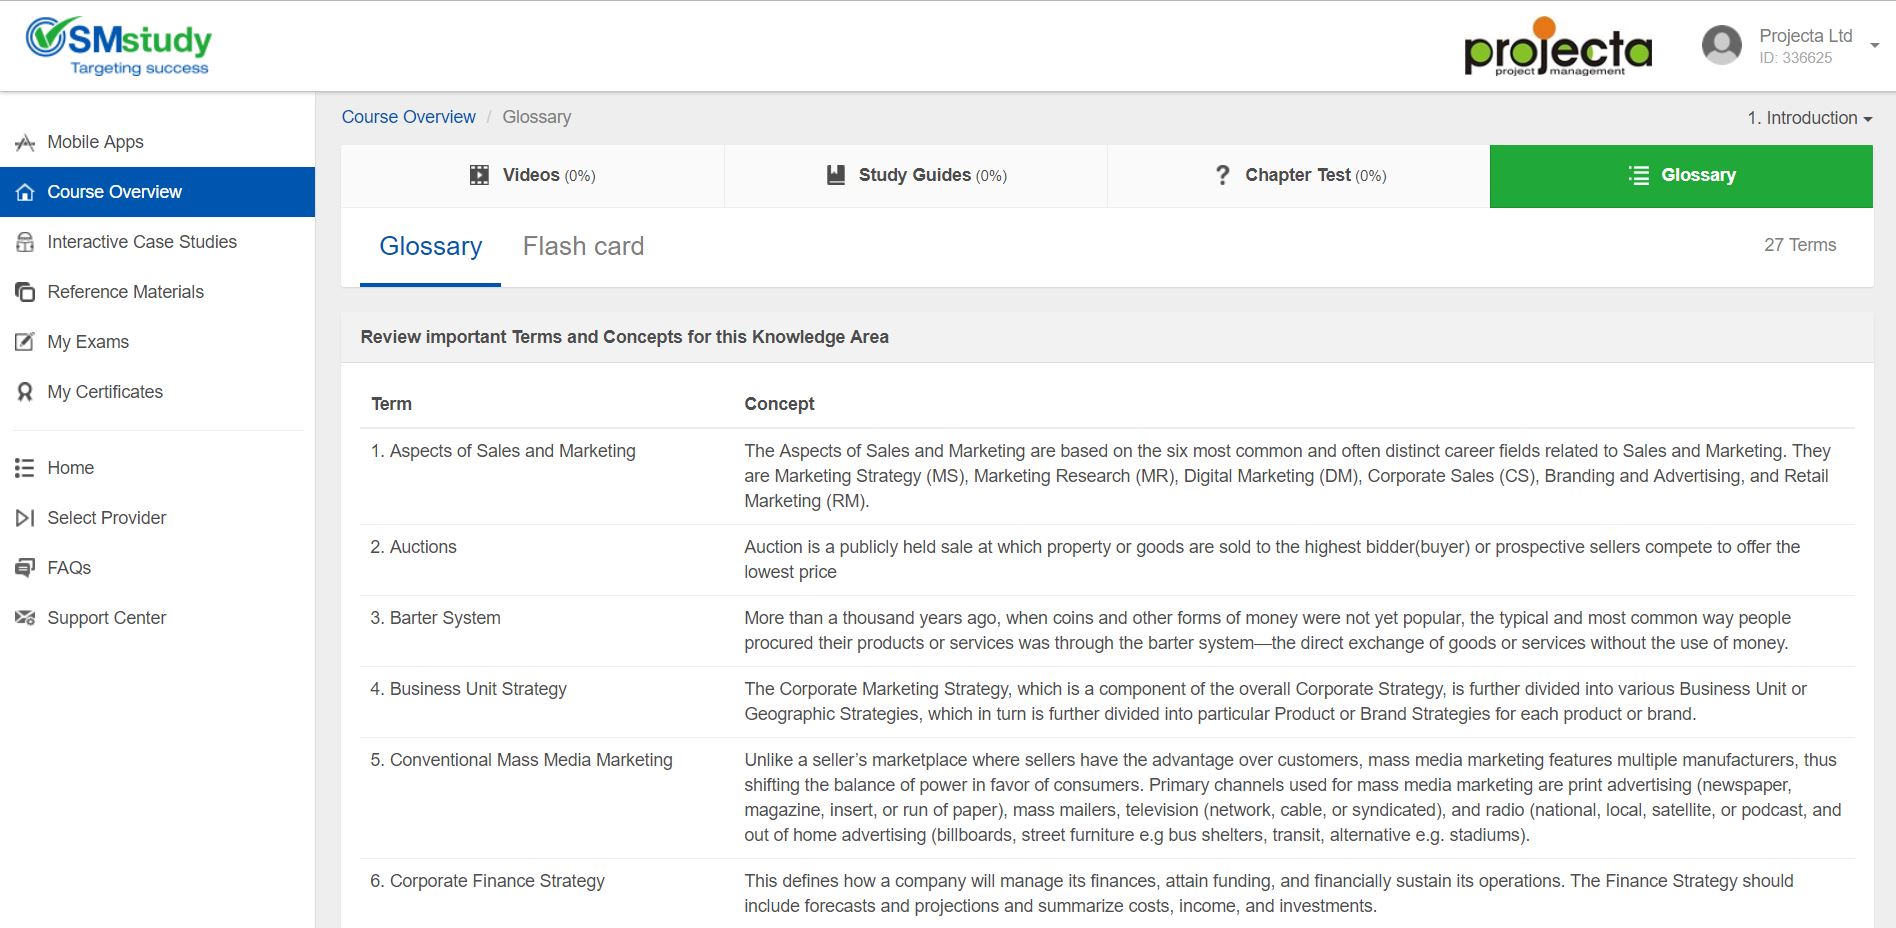Click the green Glossary tab button
The width and height of the screenshot is (1896, 928).
tap(1681, 176)
